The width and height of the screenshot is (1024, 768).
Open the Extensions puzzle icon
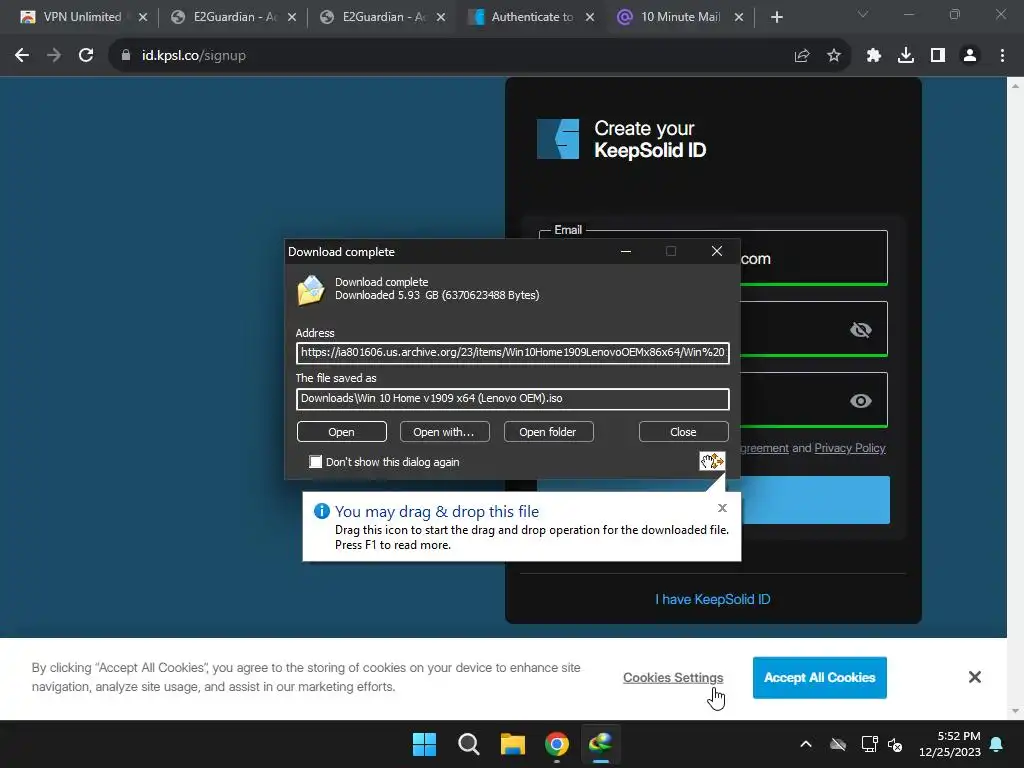(874, 56)
